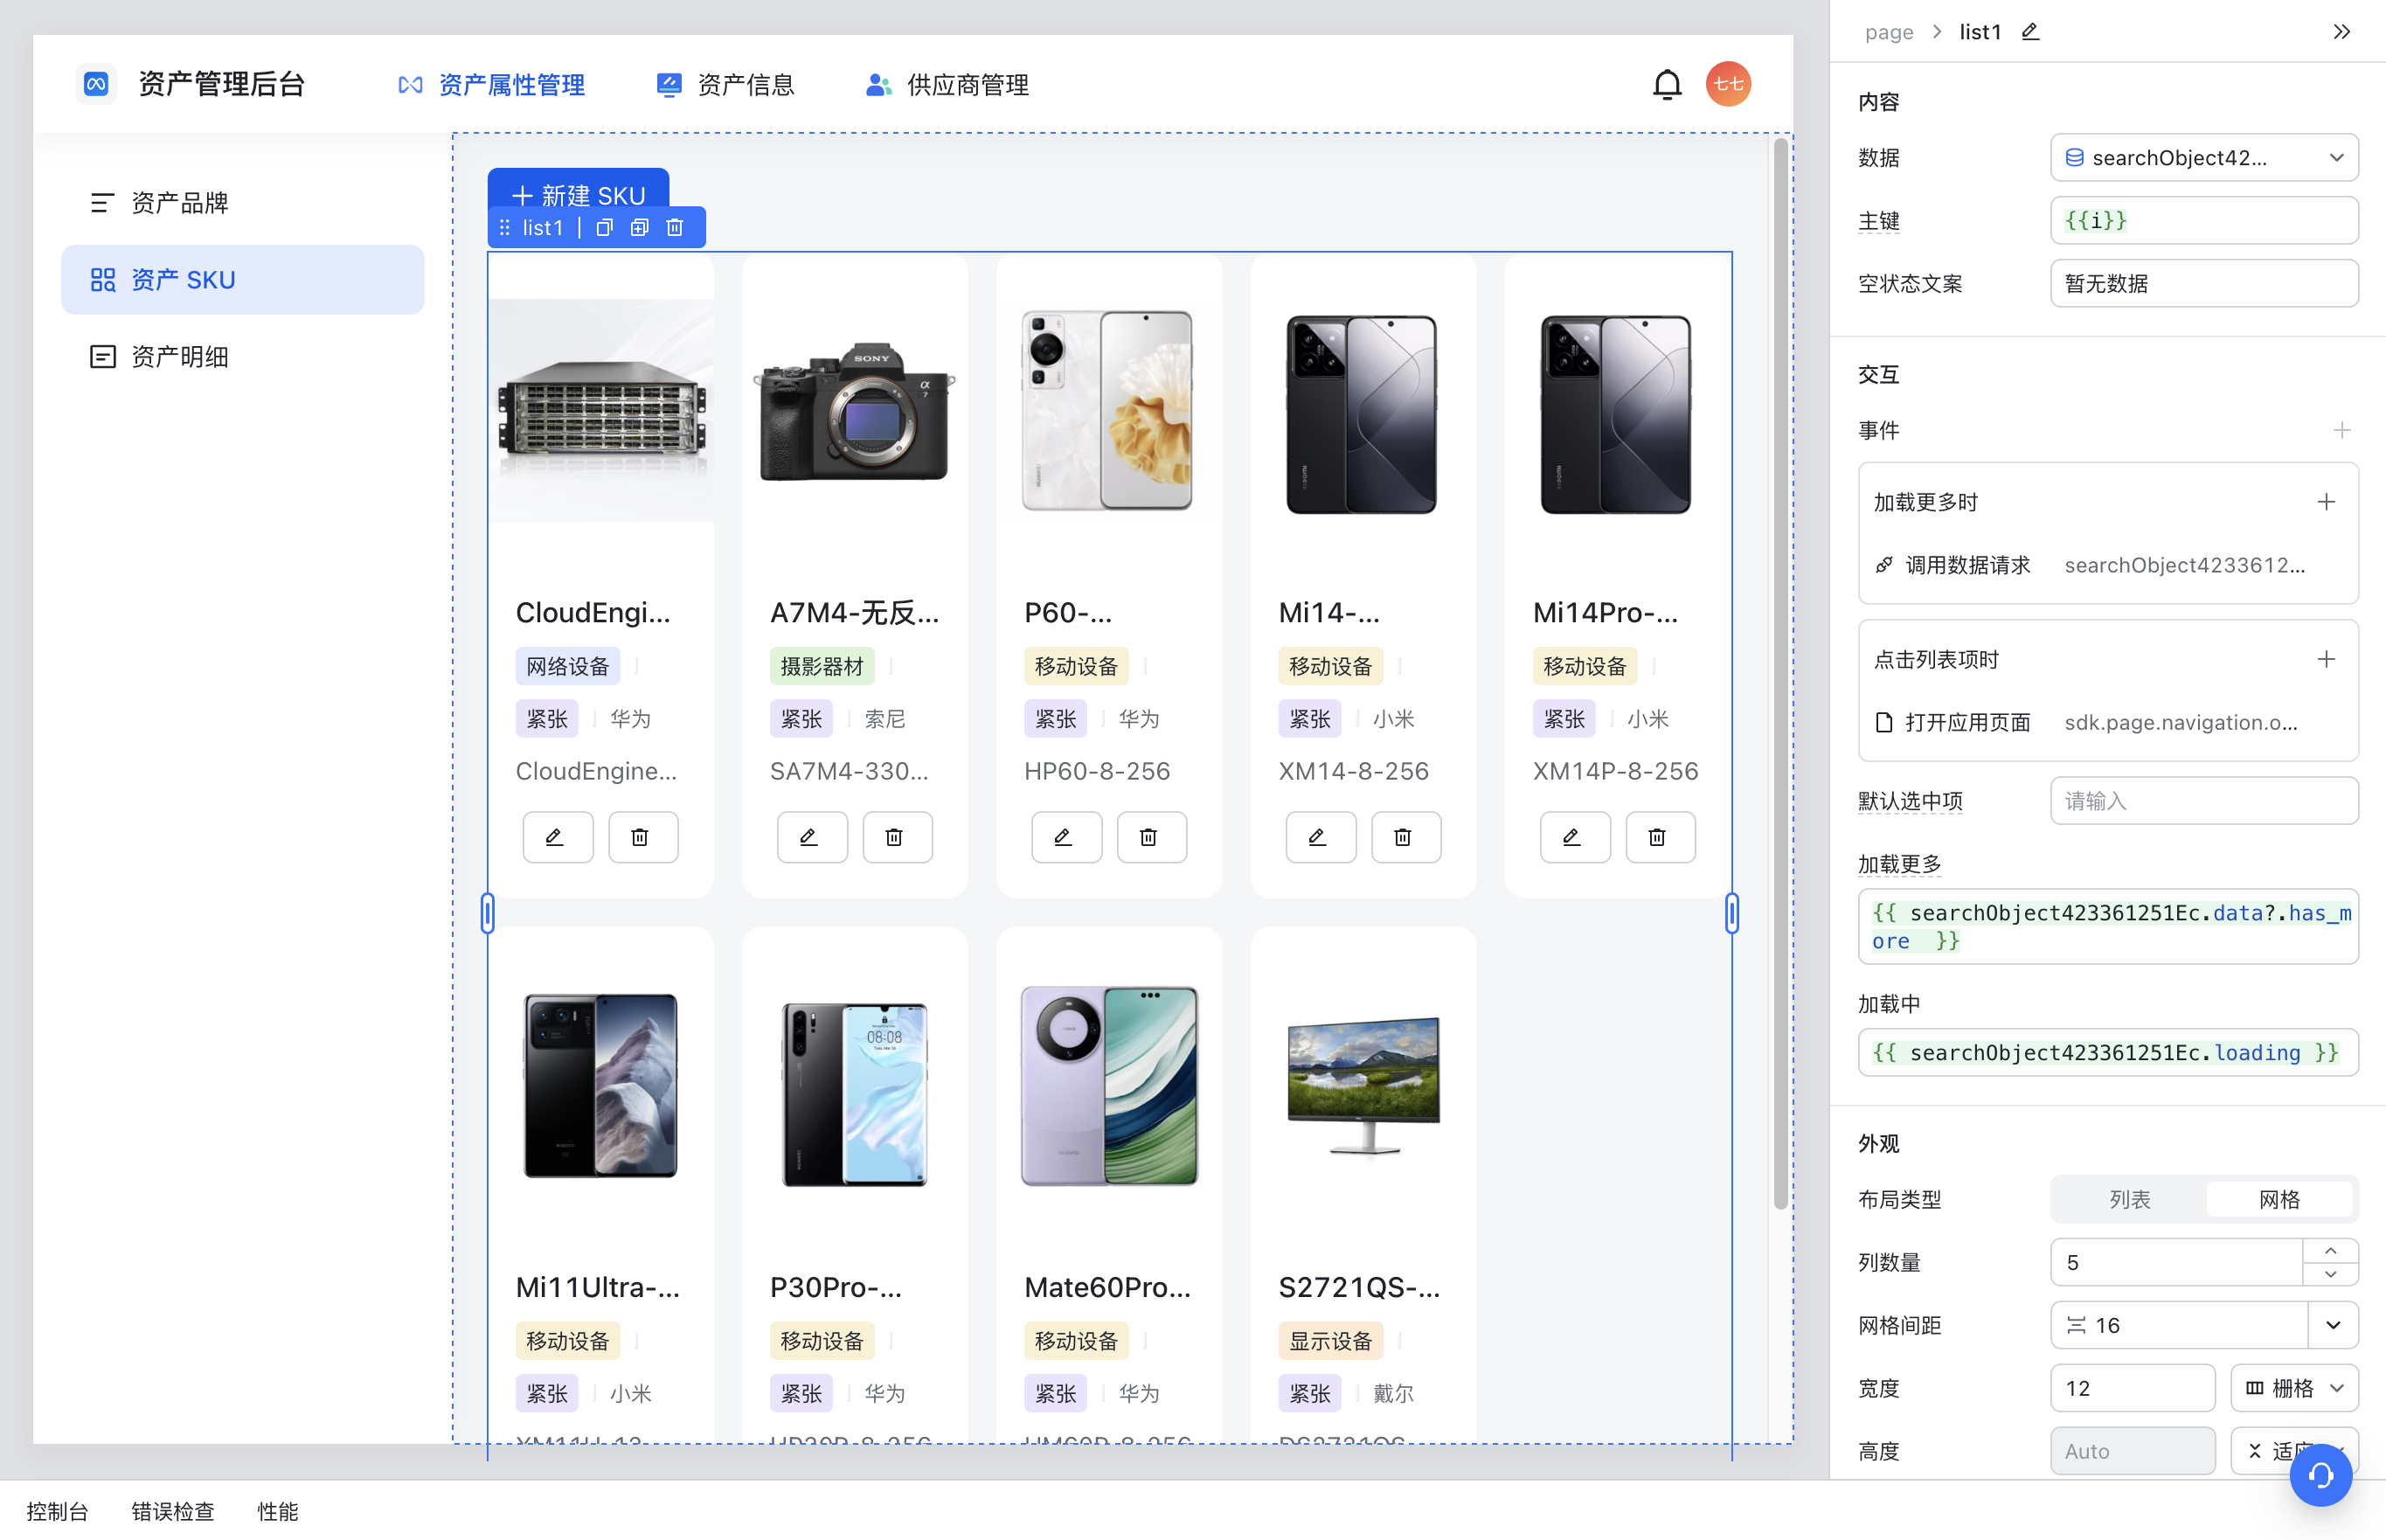
Task: Click the copy icon in list1 toolbar
Action: coord(604,228)
